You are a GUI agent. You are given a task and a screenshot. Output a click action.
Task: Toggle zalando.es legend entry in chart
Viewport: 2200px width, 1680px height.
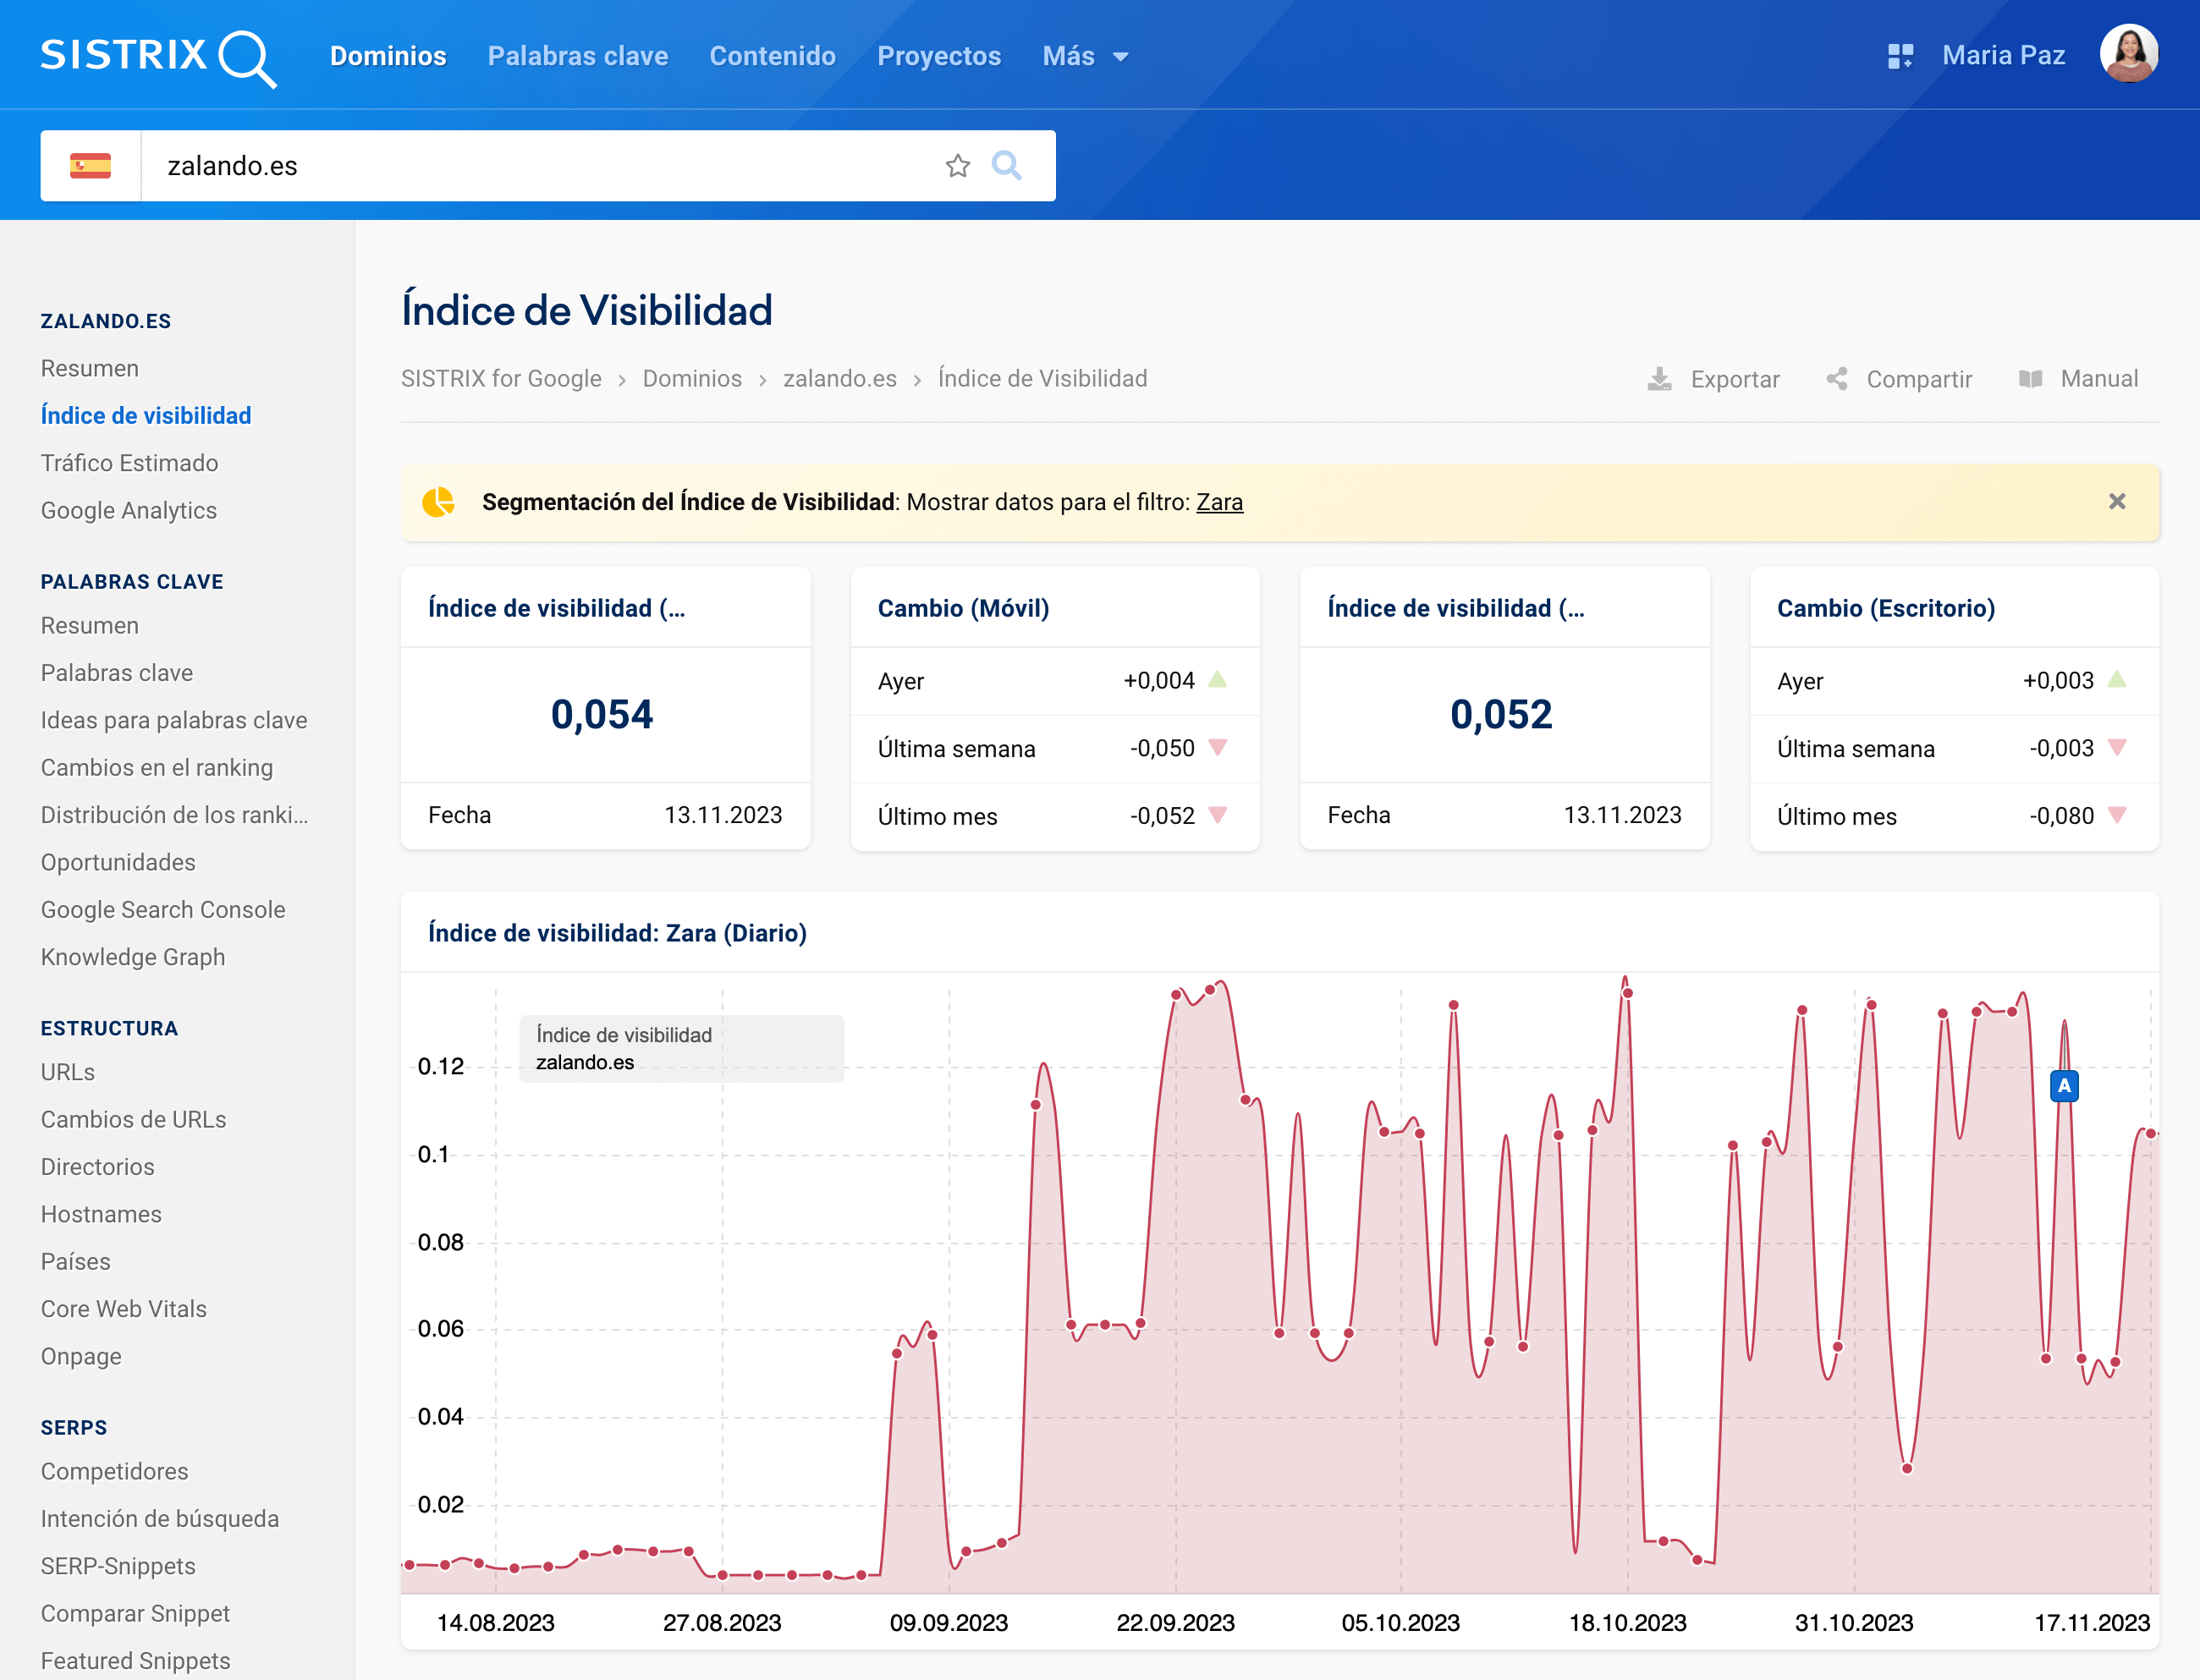[x=585, y=1062]
